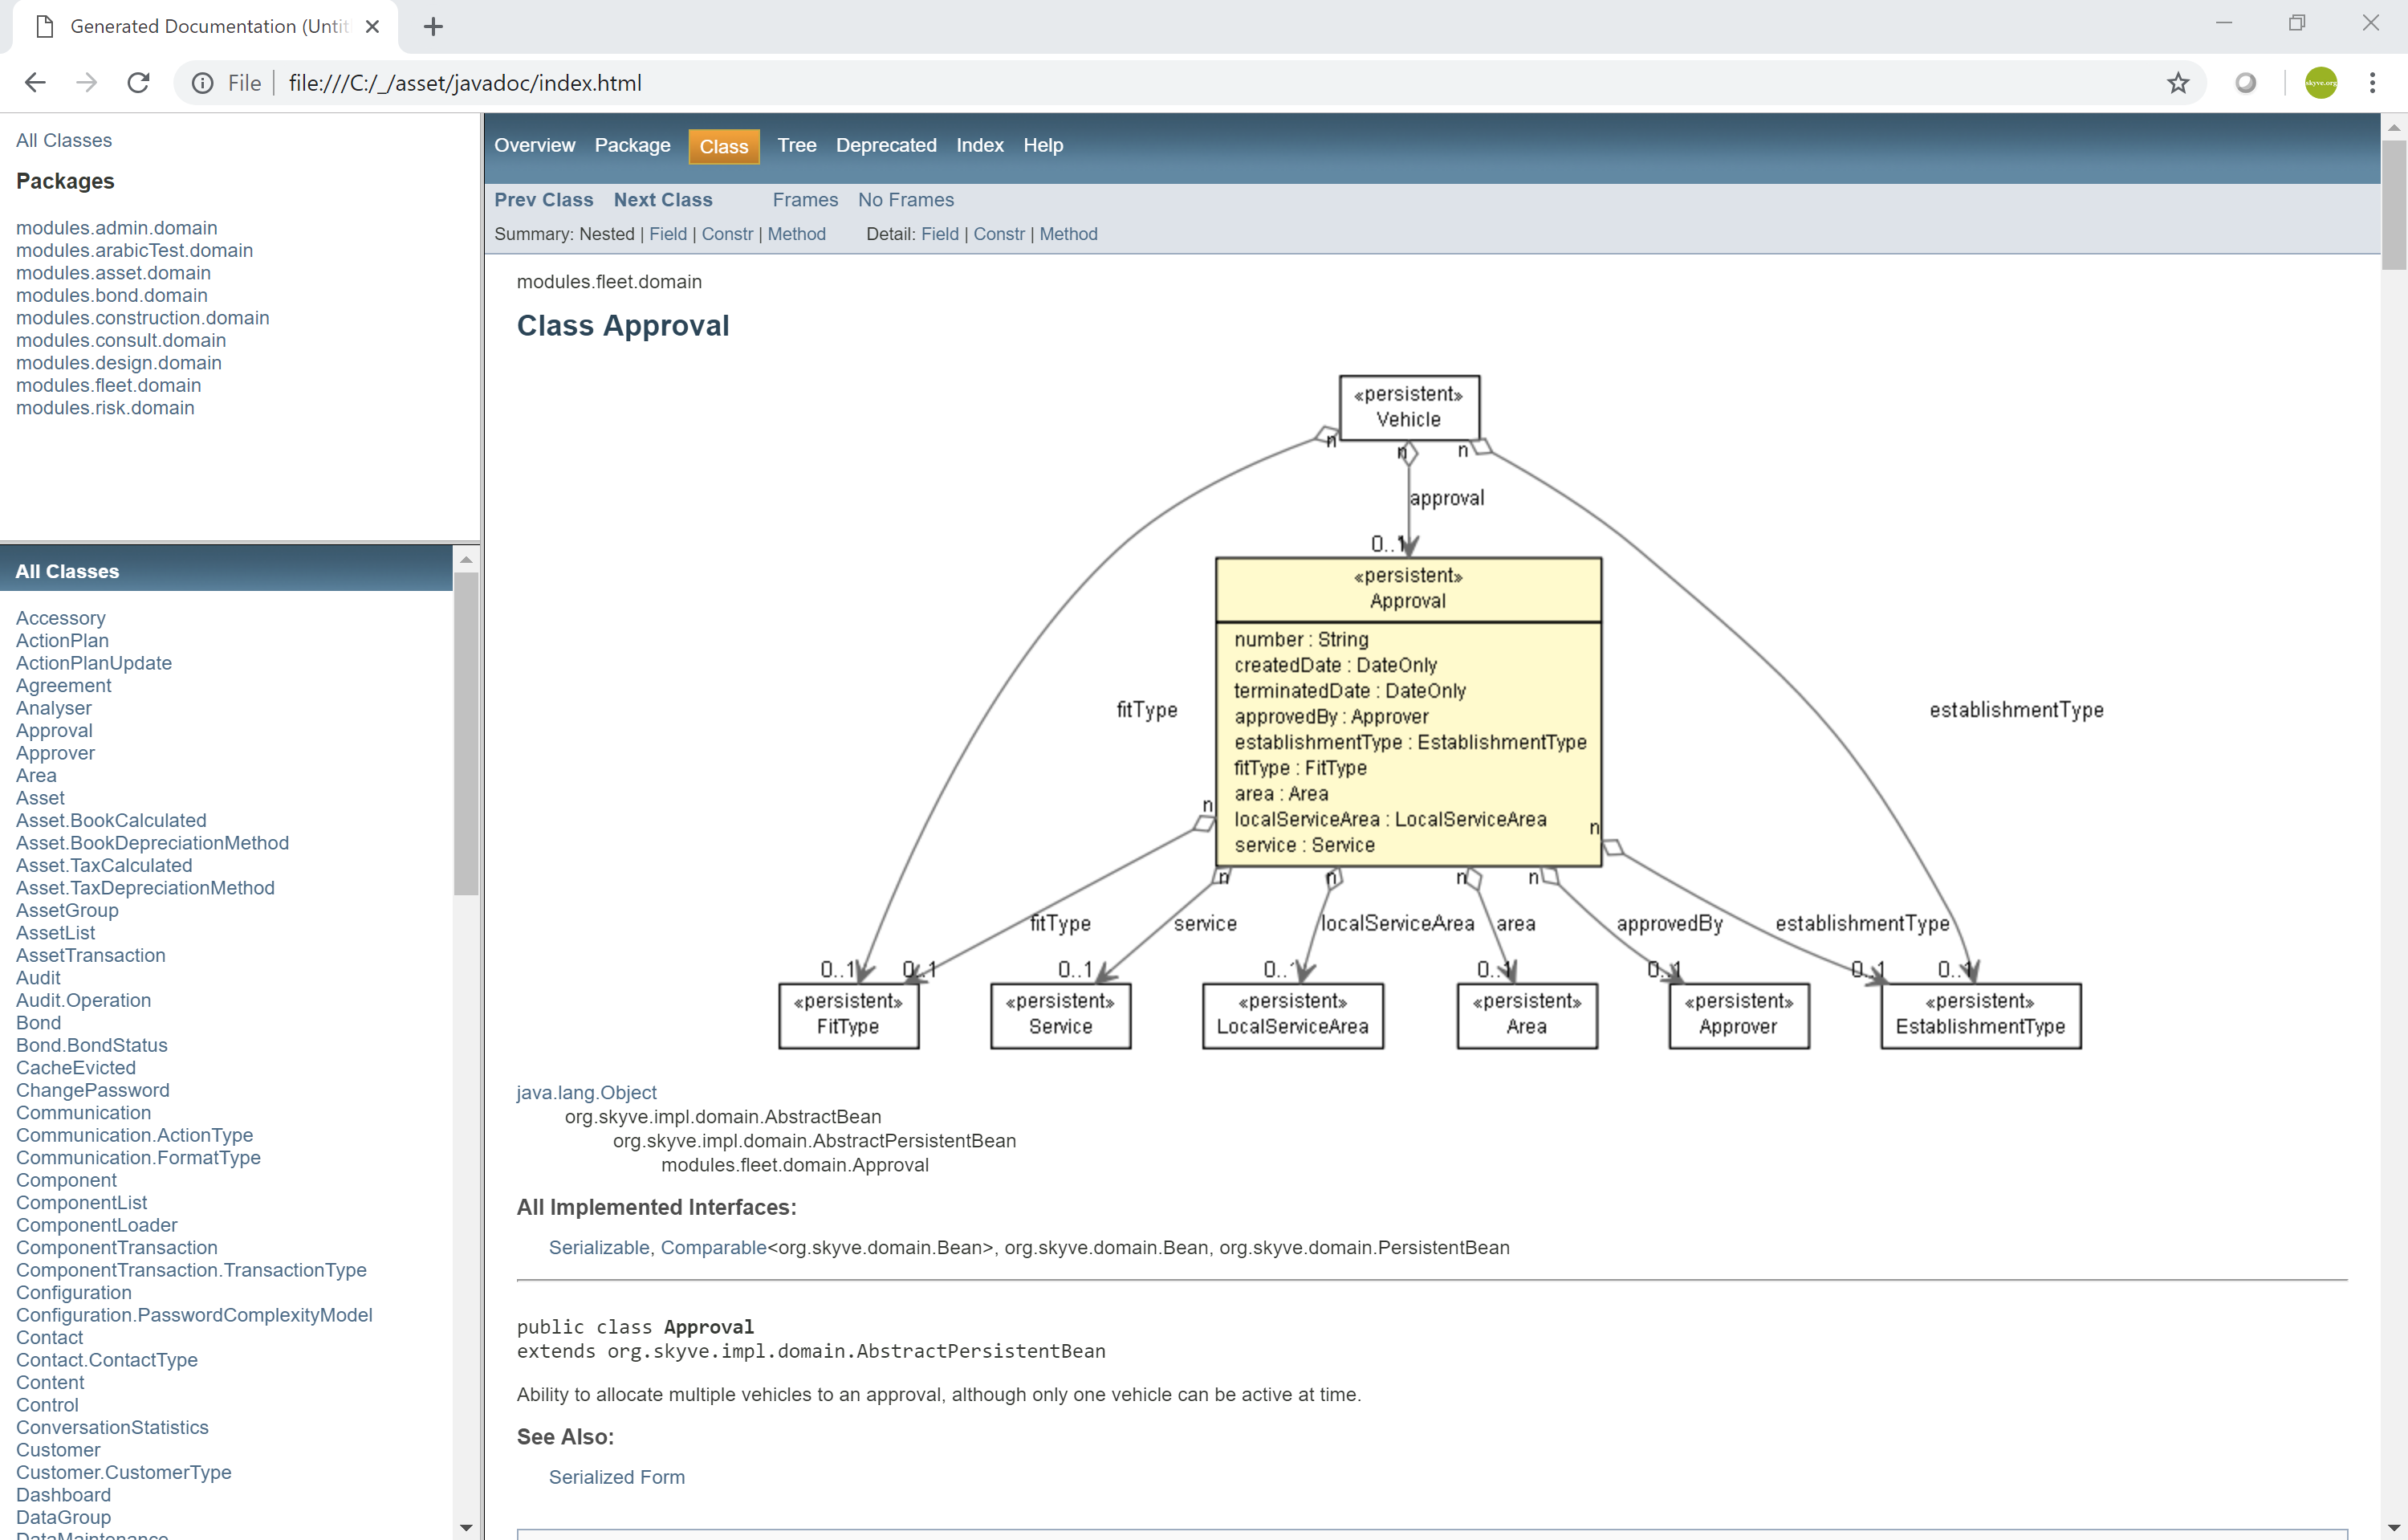Open the Deprecated navigation item
Image resolution: width=2408 pixels, height=1540 pixels.
886,146
